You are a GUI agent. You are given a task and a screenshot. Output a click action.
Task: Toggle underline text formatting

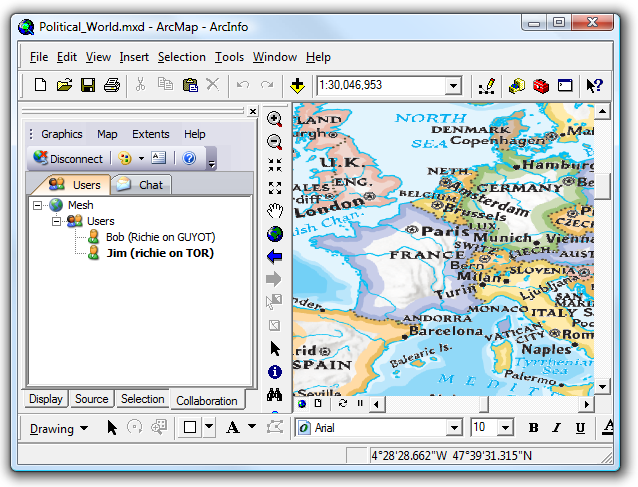(580, 428)
